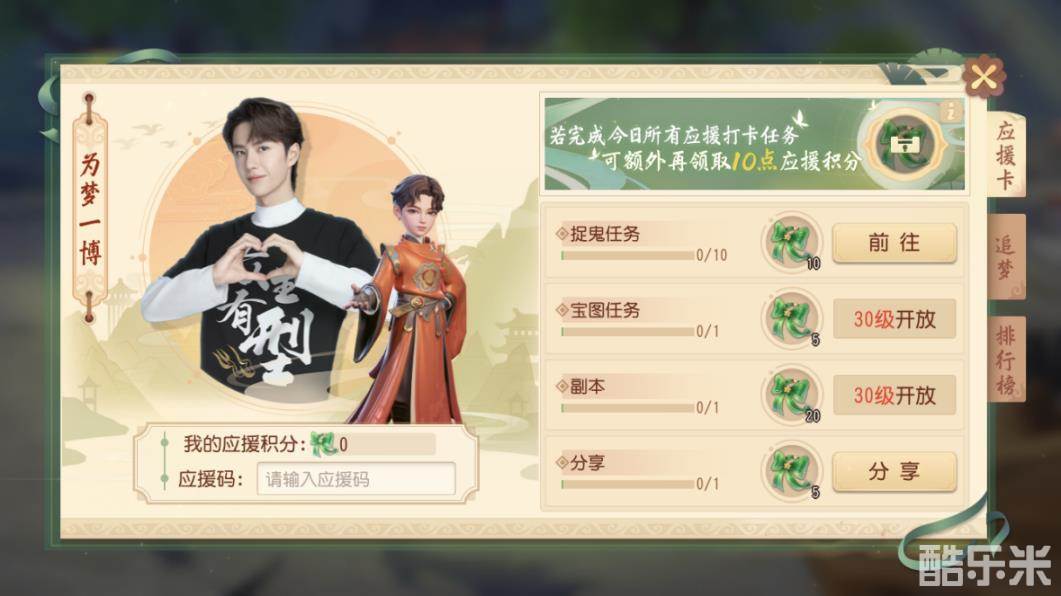Click the 分享 task progress bar
Screen dimensions: 1061x596
tap(628, 484)
